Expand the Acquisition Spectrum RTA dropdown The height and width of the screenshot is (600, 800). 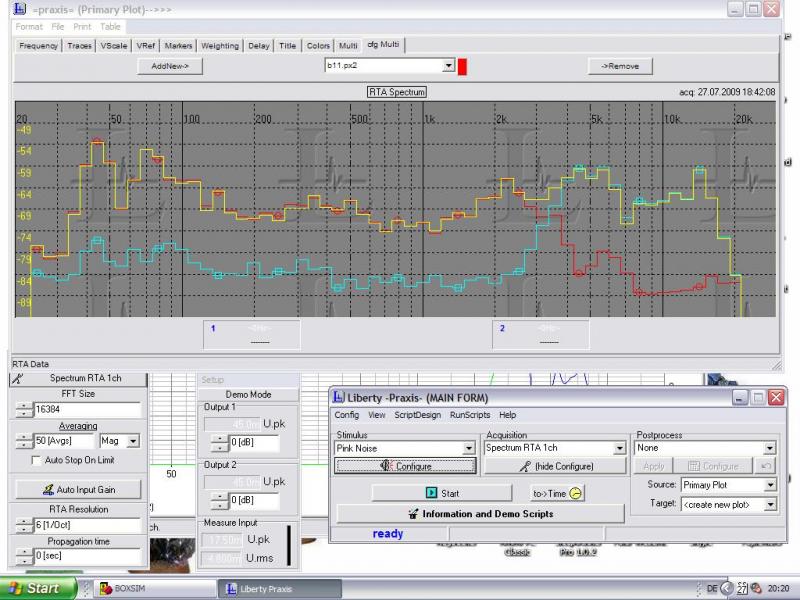[619, 448]
